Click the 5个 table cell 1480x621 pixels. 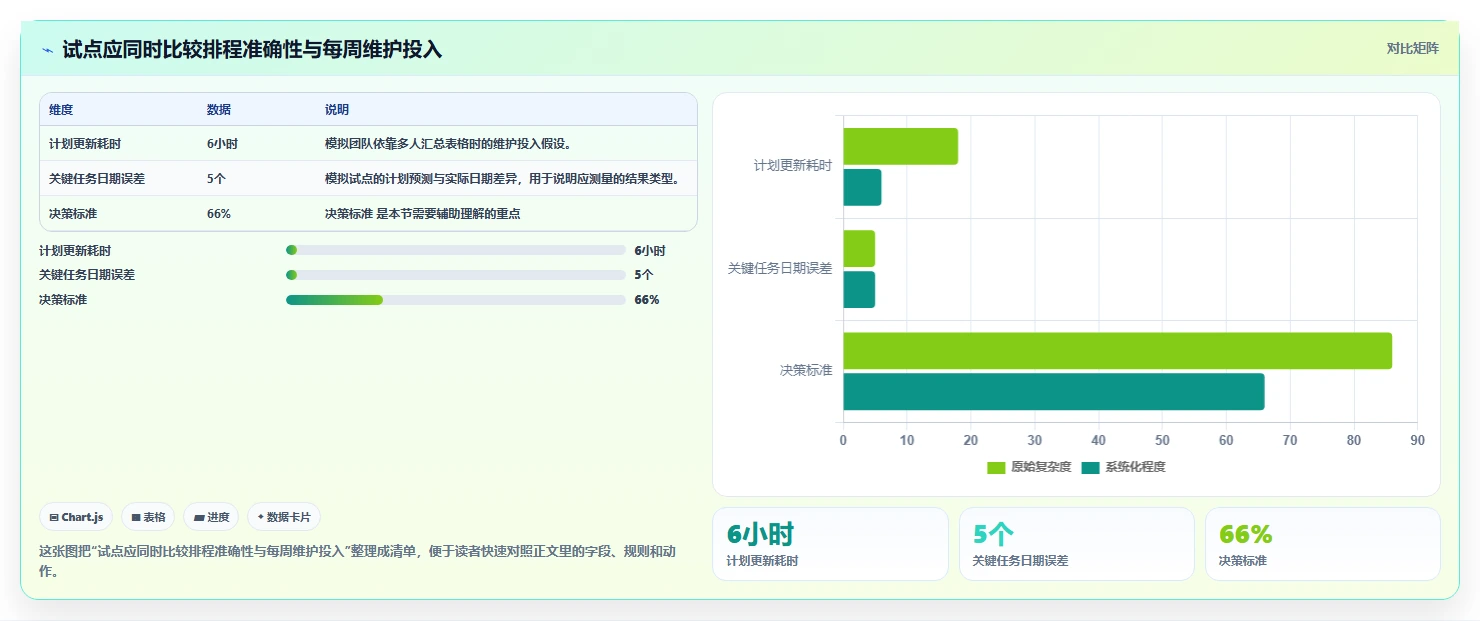click(218, 179)
